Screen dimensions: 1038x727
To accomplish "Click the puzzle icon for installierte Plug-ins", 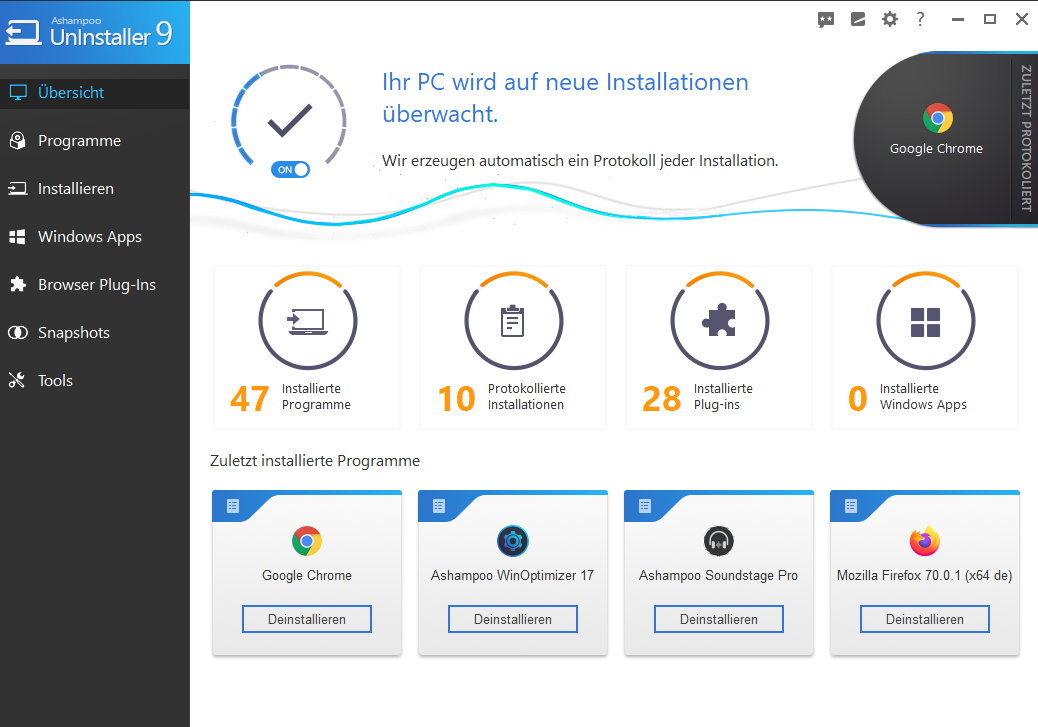I will (719, 321).
